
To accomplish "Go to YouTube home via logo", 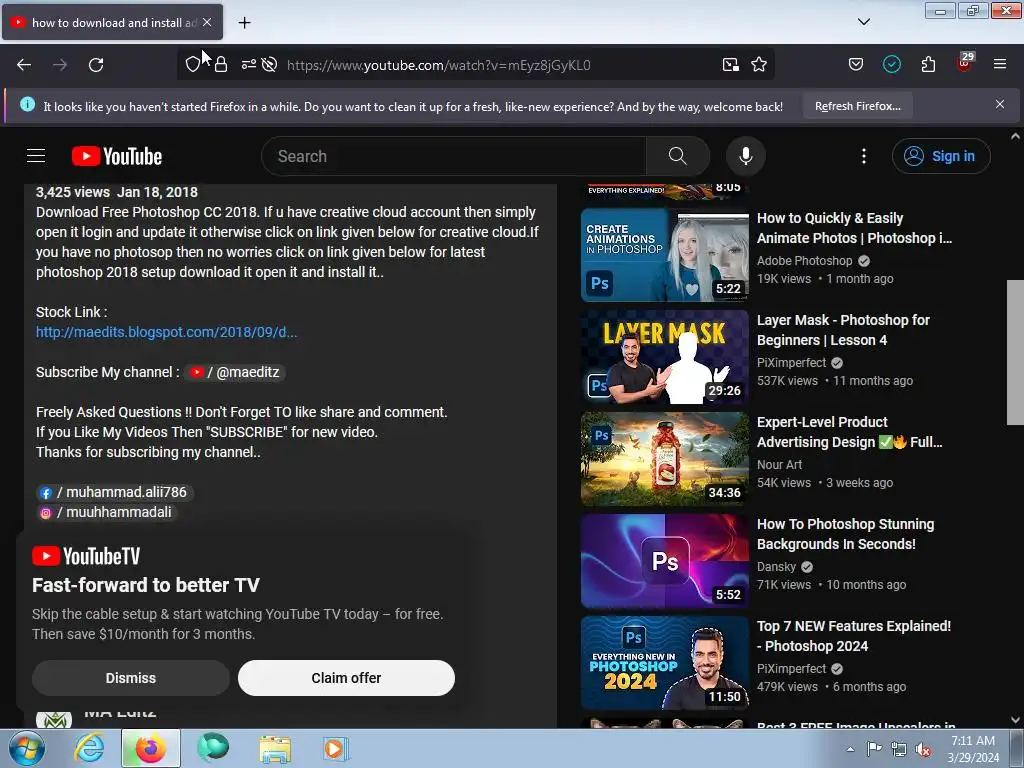I will coord(117,156).
